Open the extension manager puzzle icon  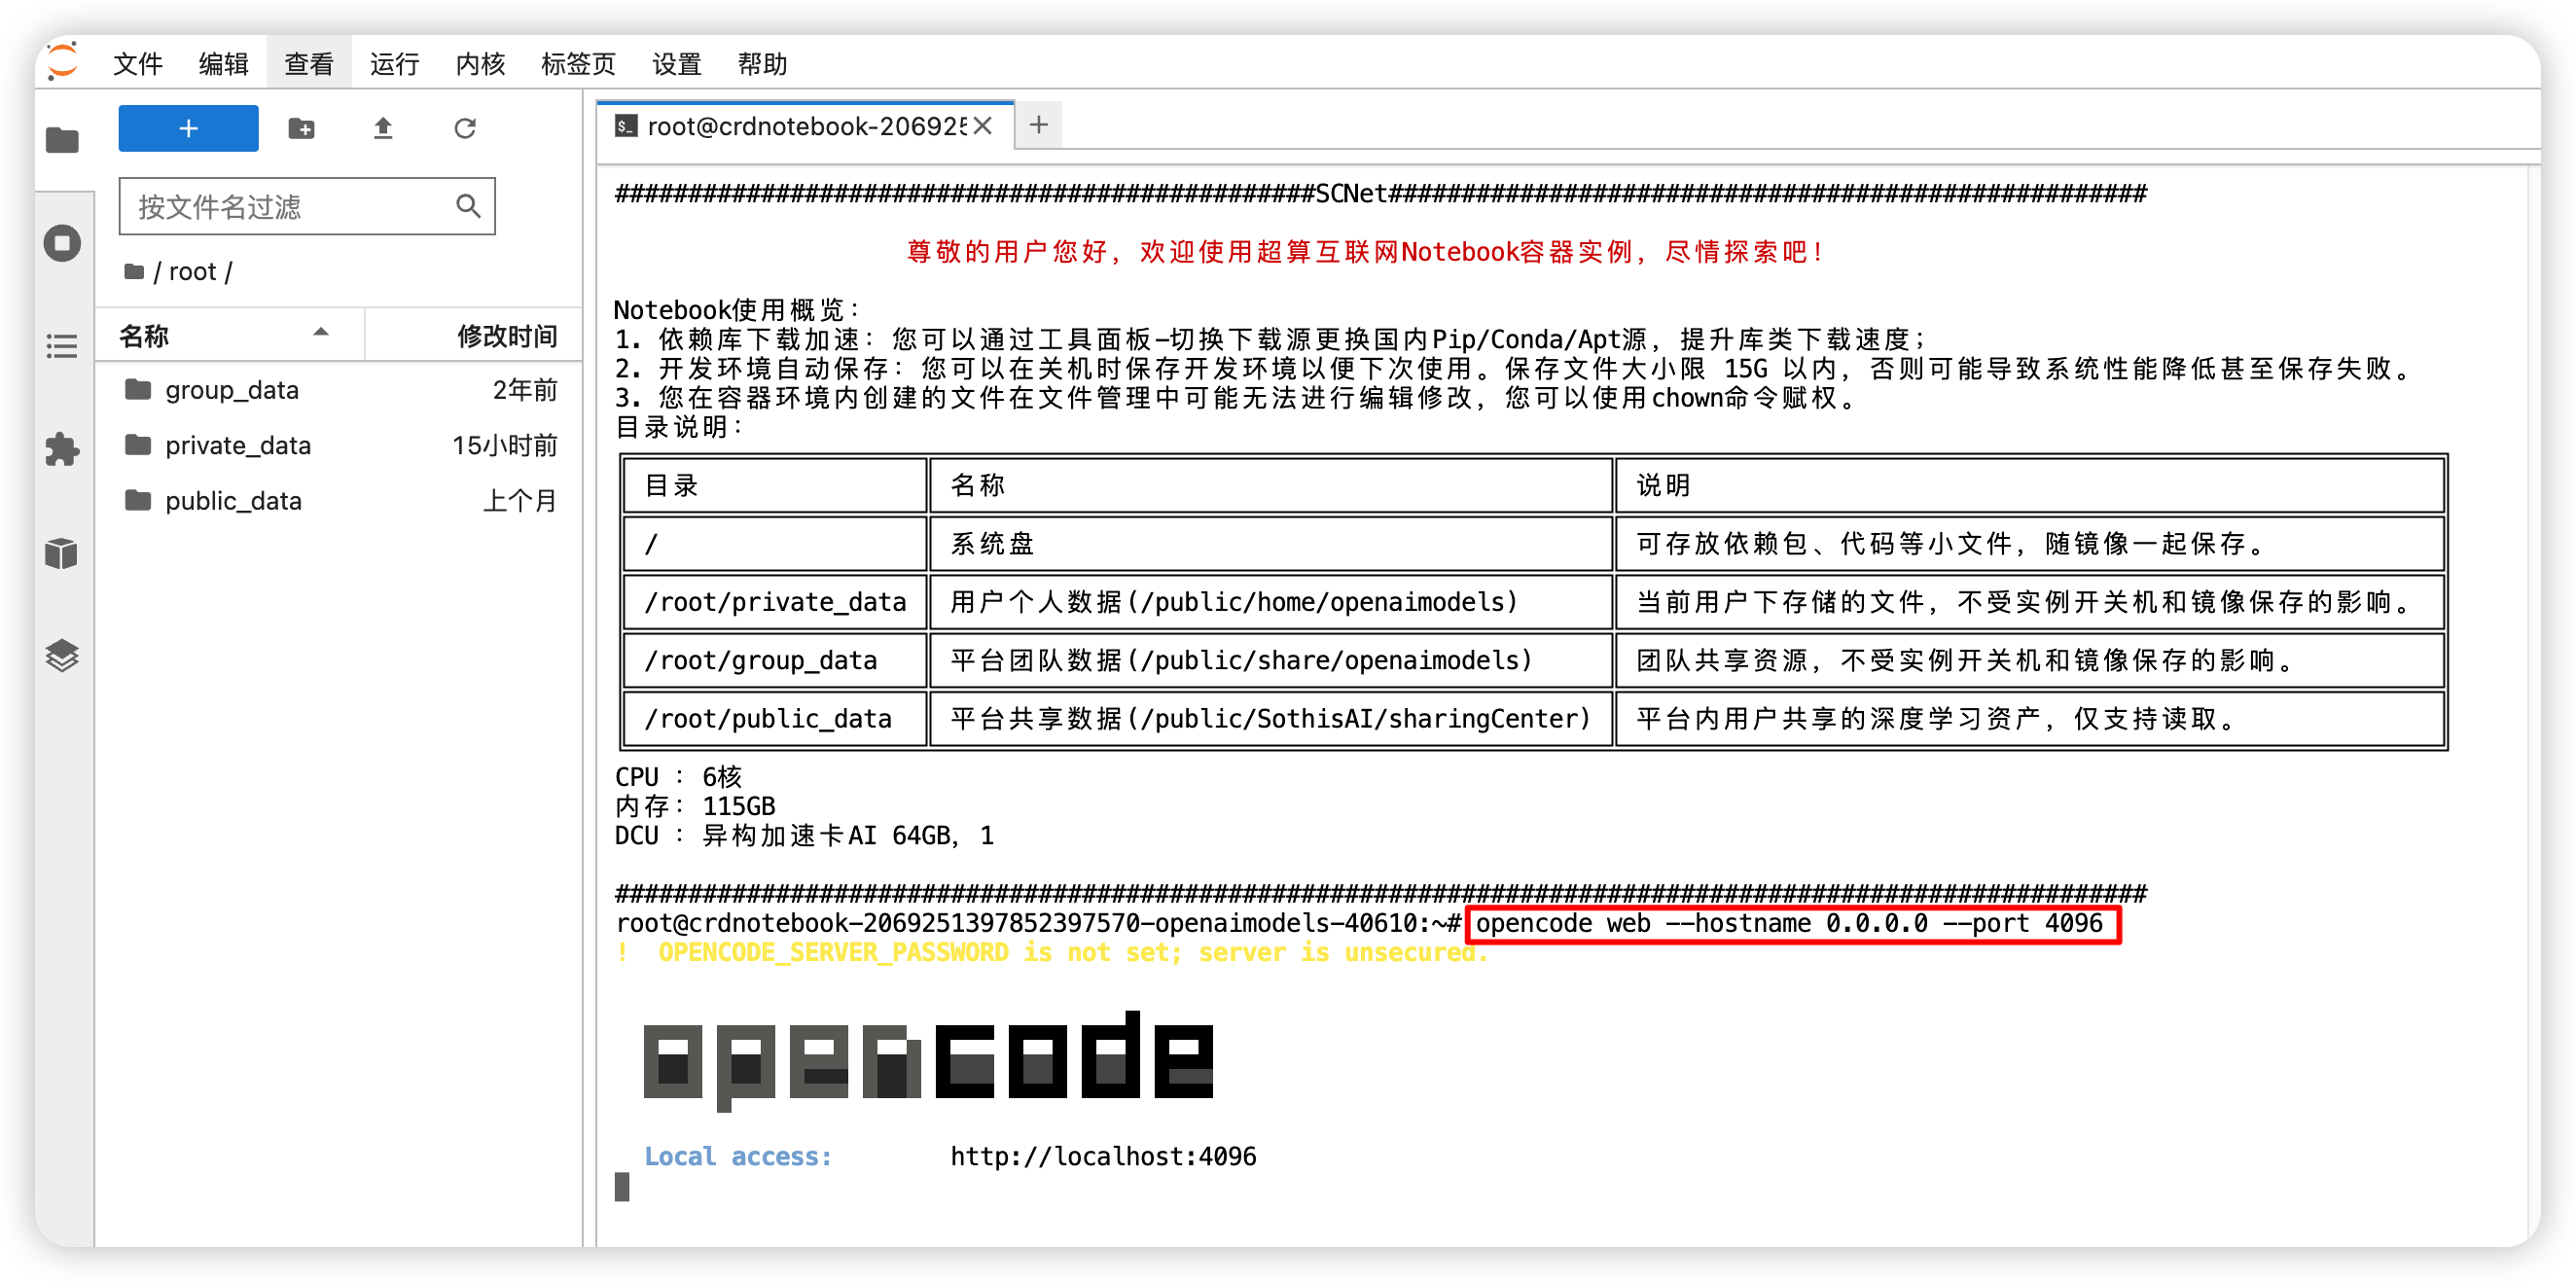click(62, 449)
